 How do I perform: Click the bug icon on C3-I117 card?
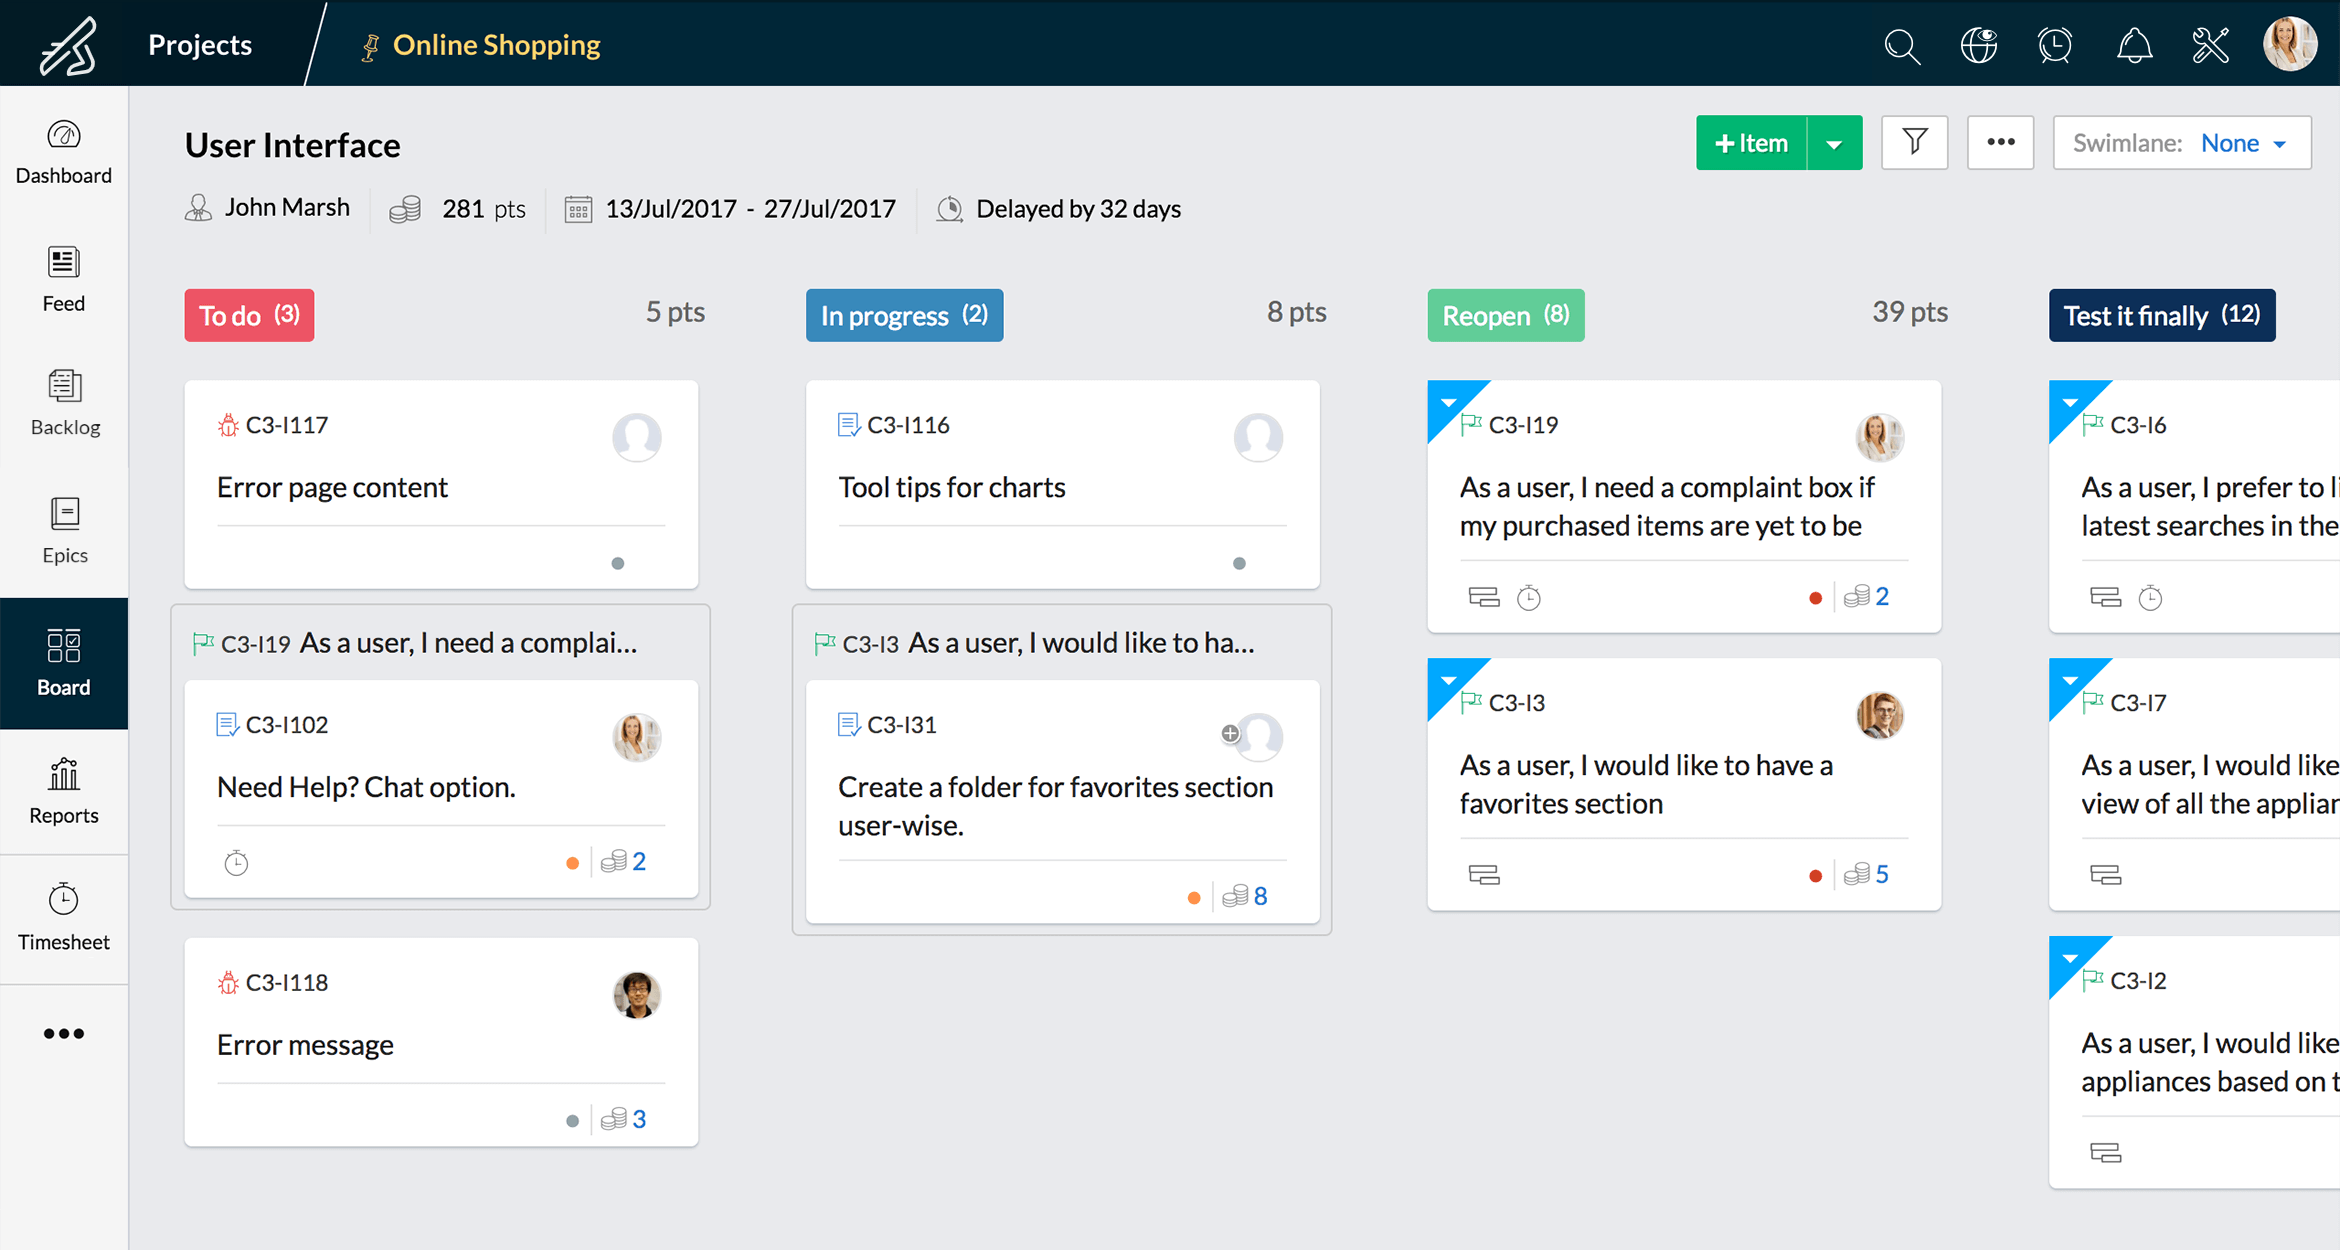pyautogui.click(x=228, y=425)
